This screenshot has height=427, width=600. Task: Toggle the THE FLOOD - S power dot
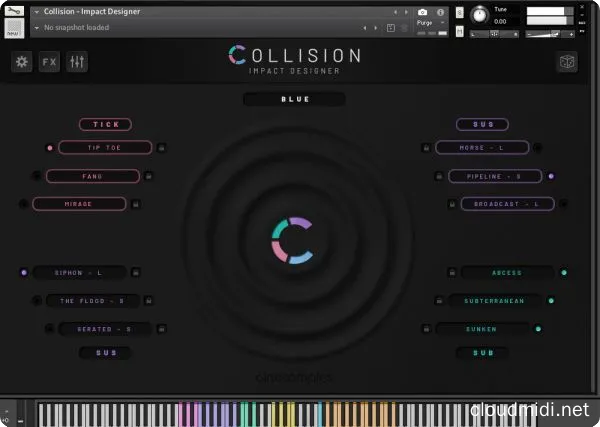[x=37, y=301]
